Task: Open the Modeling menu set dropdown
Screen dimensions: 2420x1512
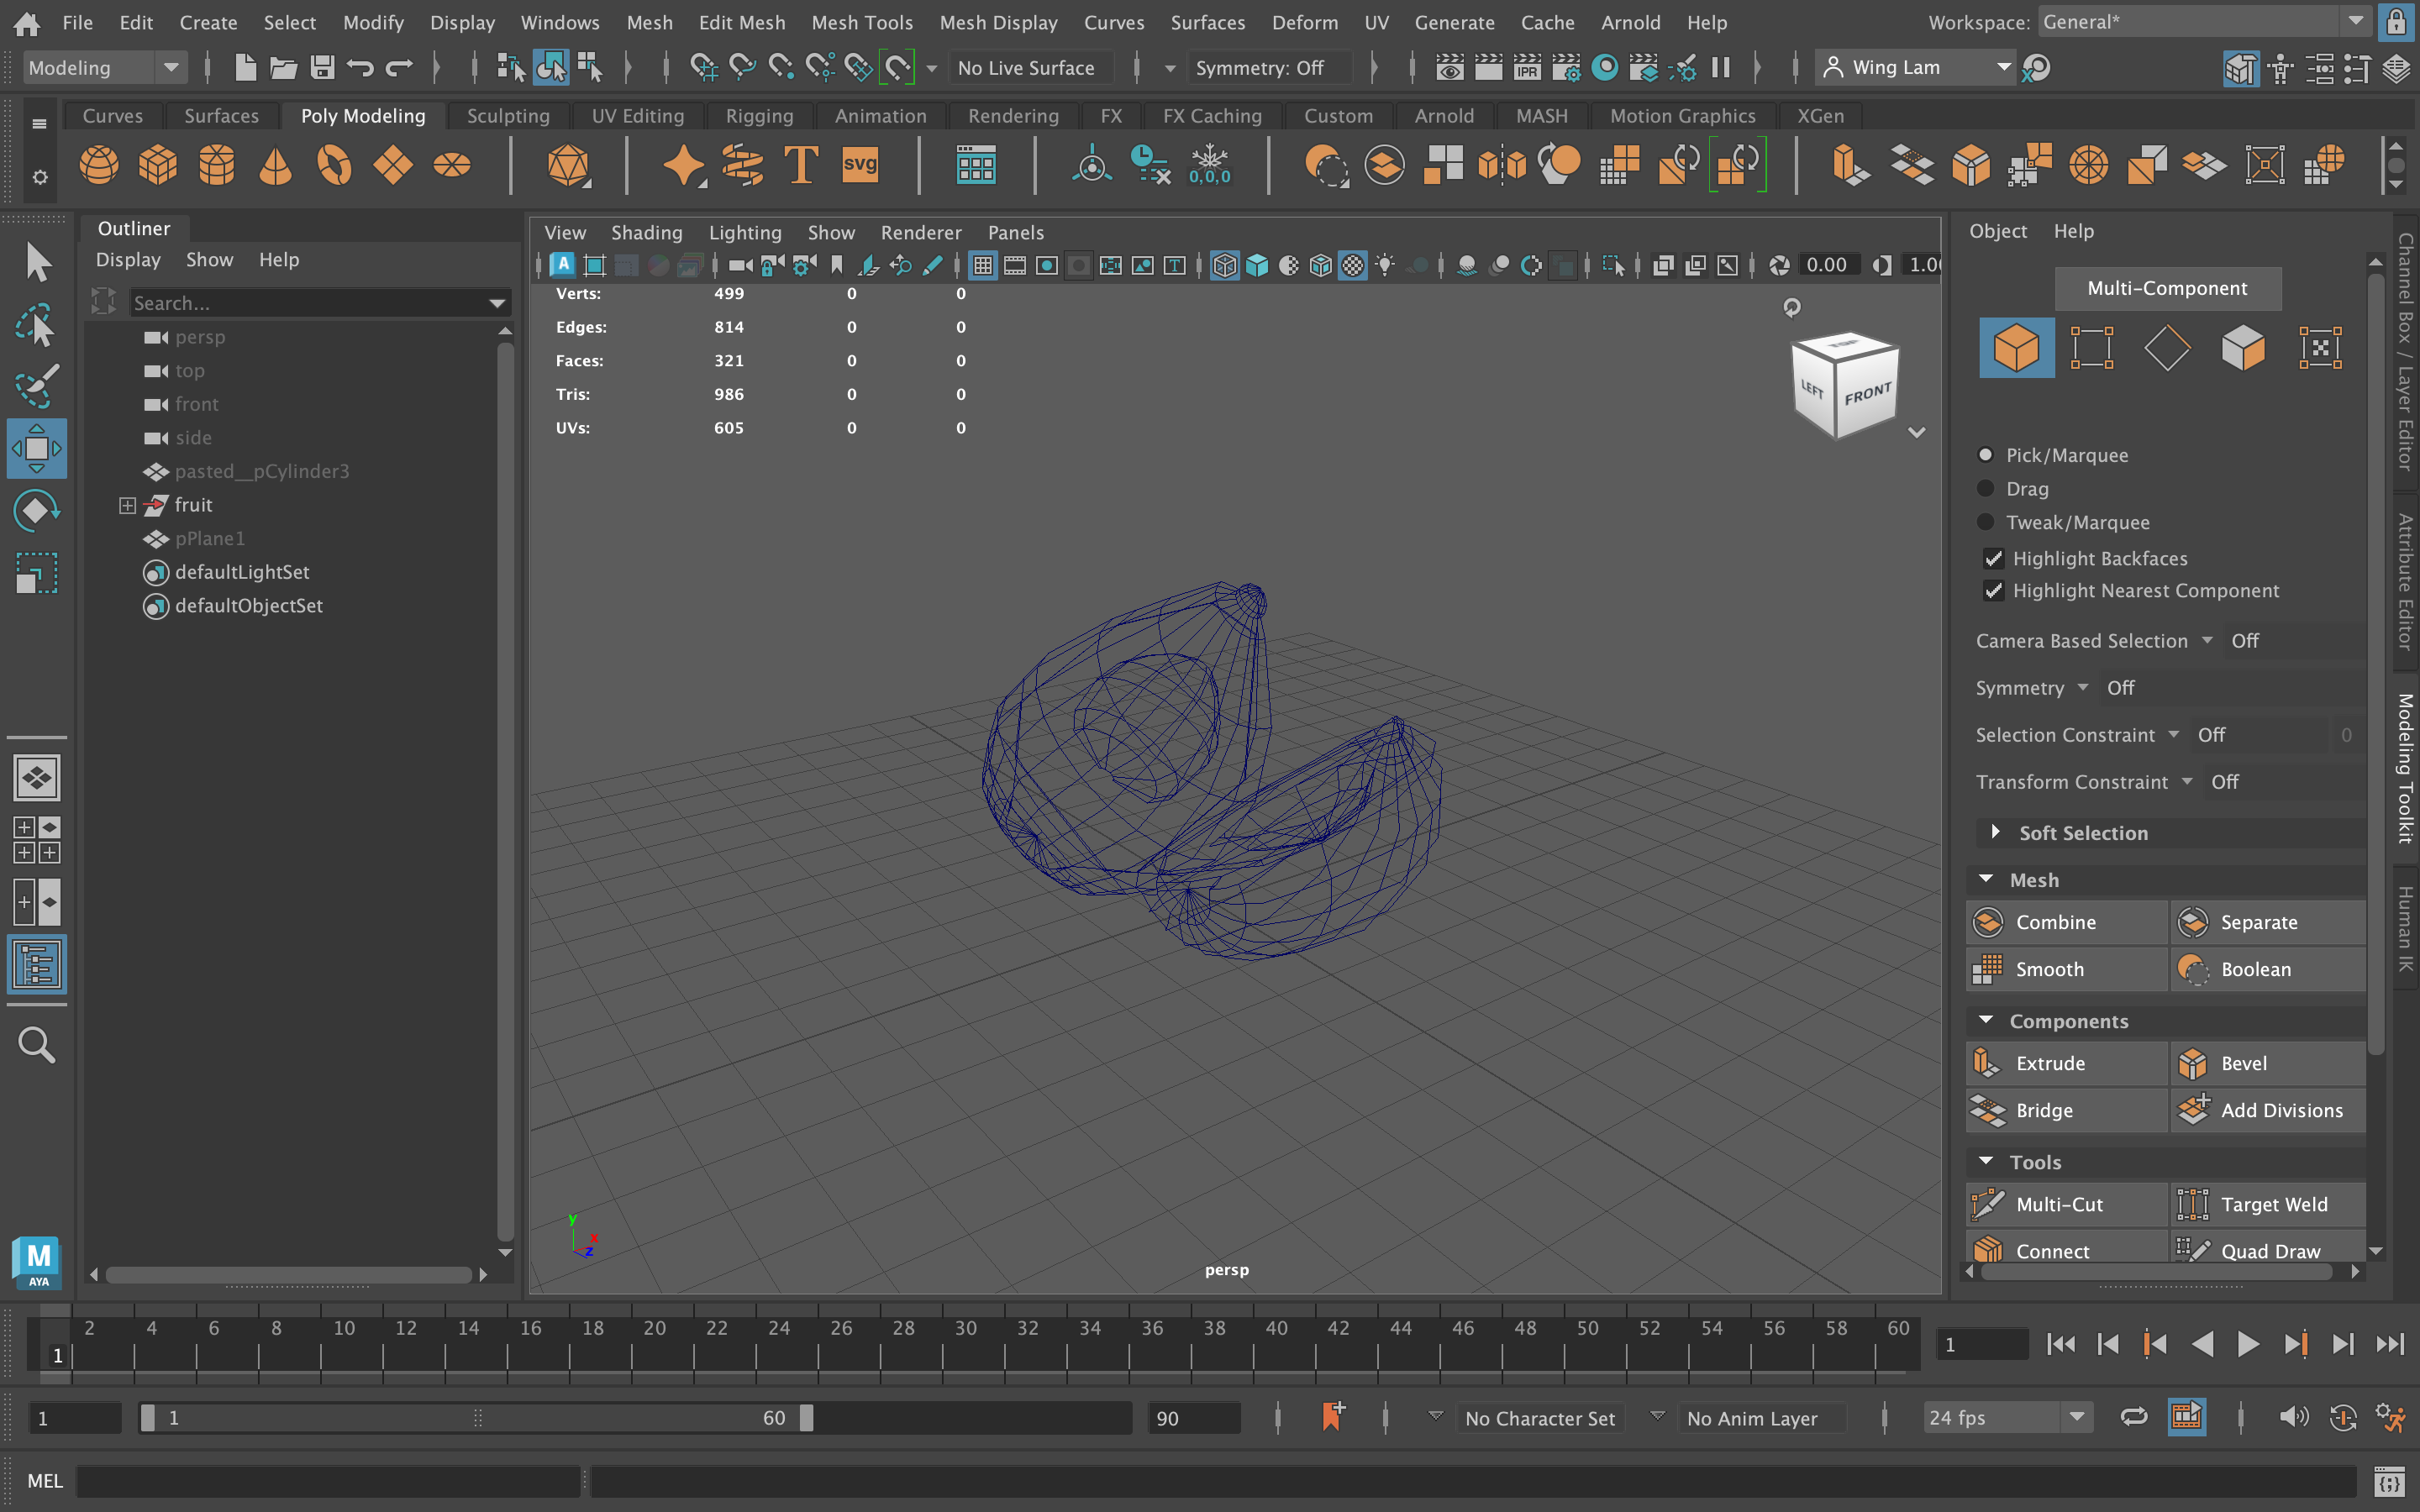Action: pos(103,68)
